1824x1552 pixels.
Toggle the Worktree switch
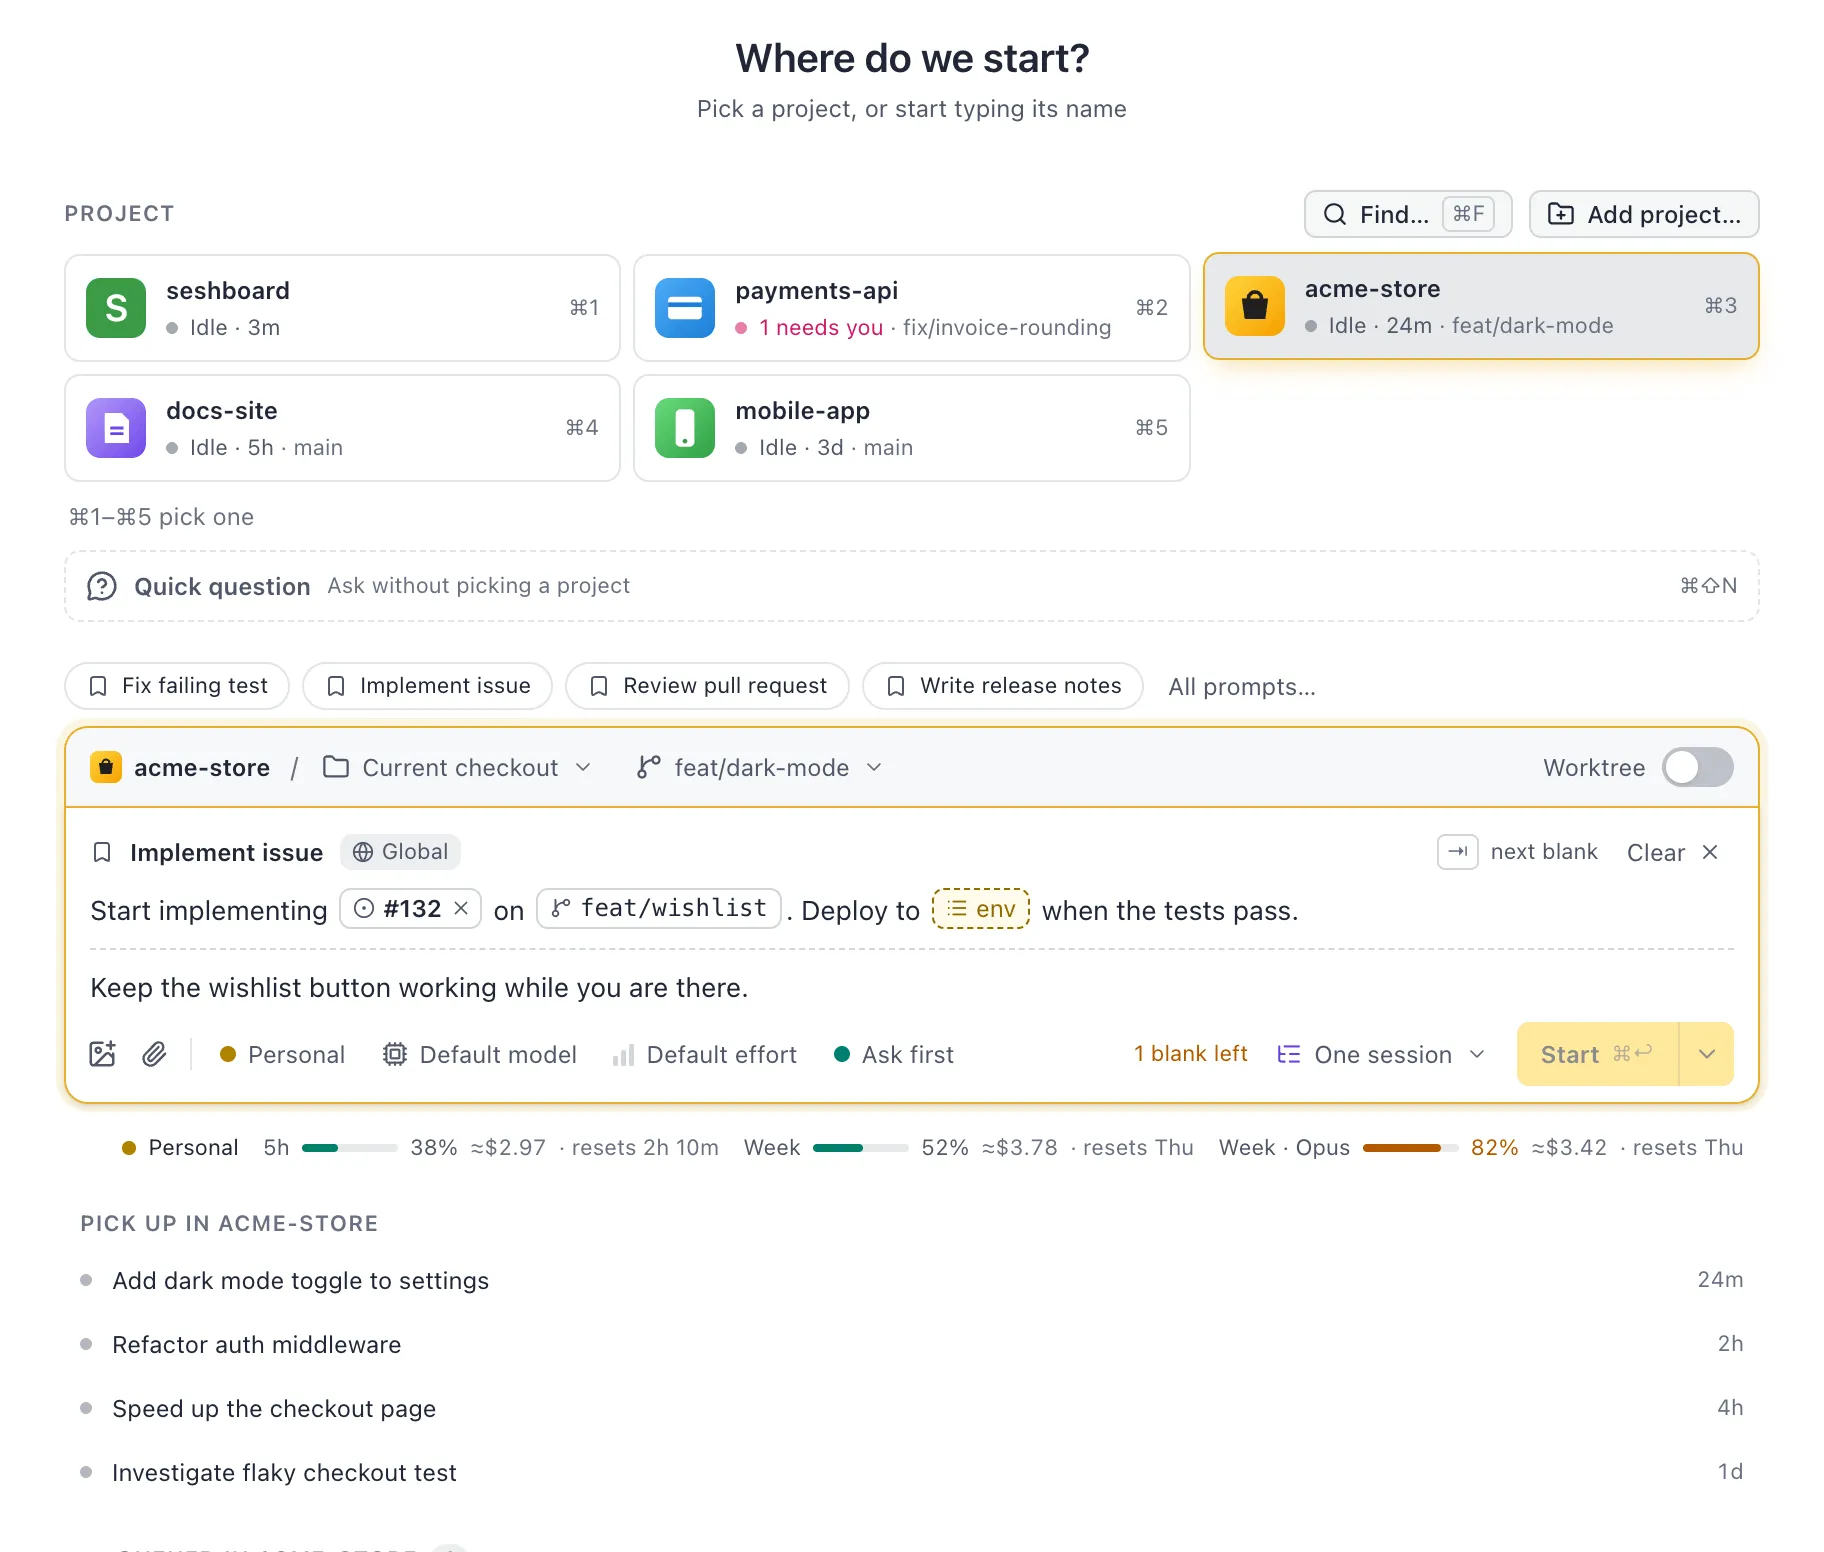coord(1698,767)
